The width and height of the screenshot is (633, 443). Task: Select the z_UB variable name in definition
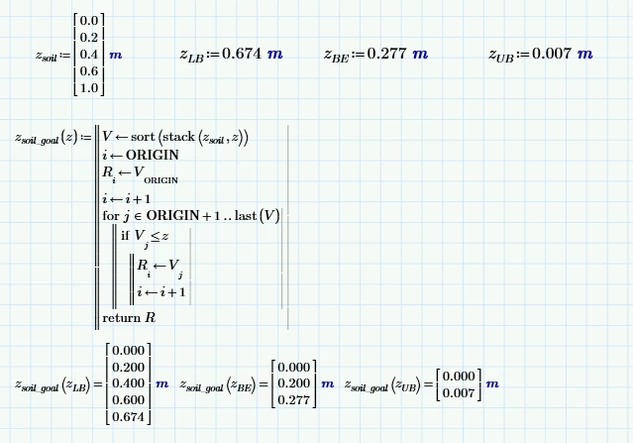pos(501,55)
